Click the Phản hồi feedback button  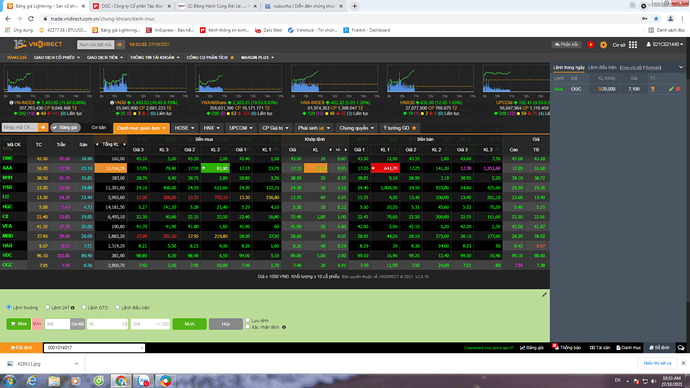(x=567, y=44)
